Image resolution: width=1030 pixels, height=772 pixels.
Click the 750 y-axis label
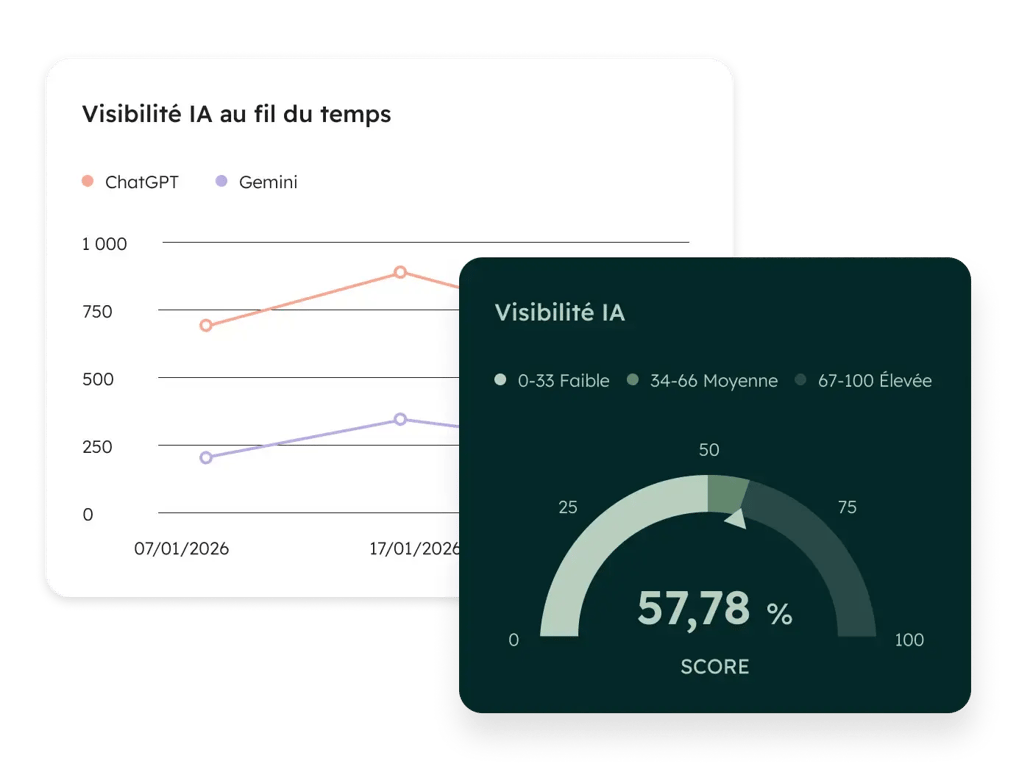pos(97,311)
